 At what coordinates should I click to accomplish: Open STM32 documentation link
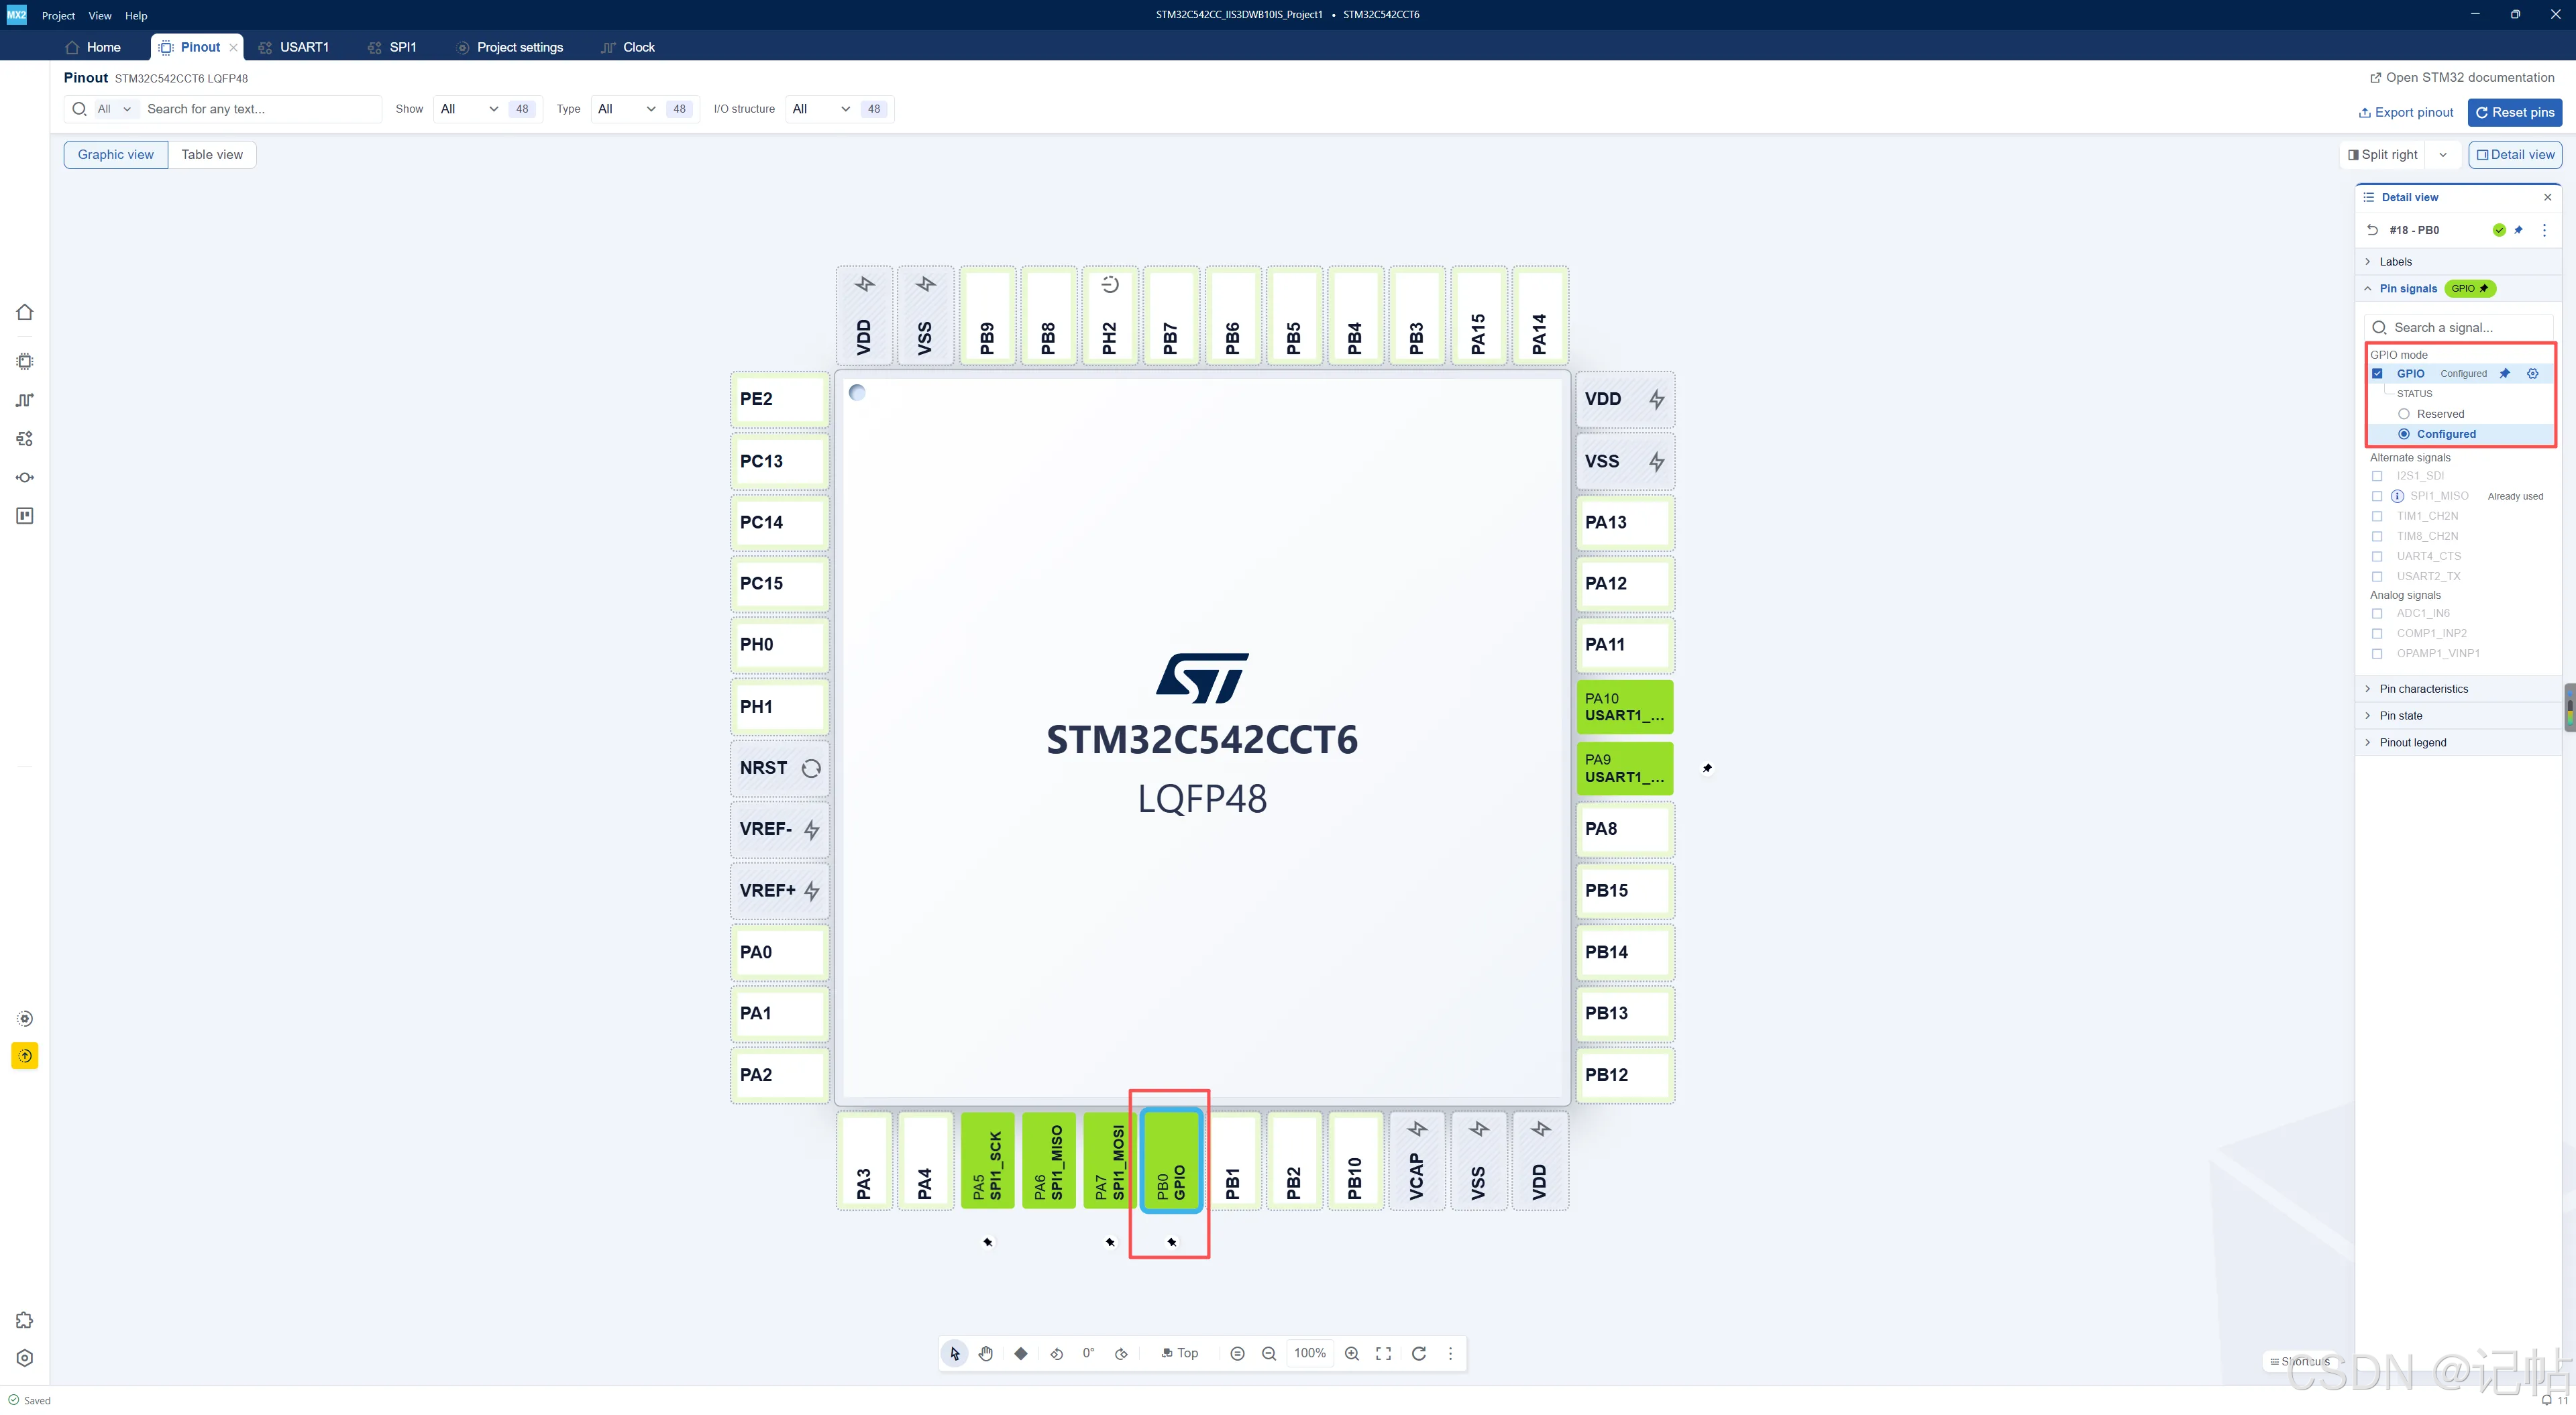[x=2461, y=77]
